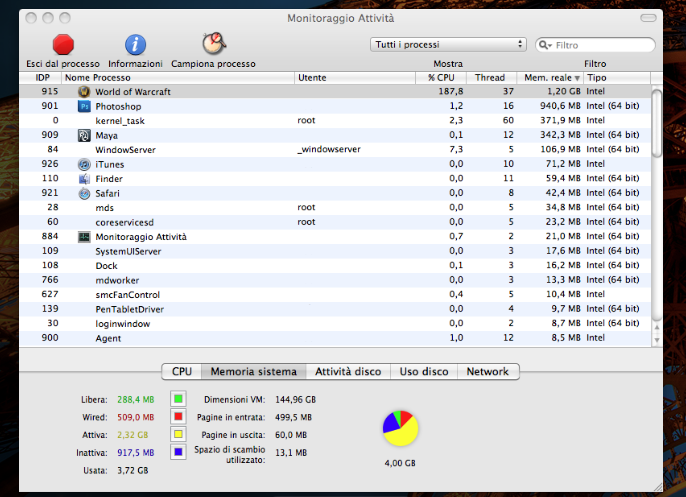The width and height of the screenshot is (686, 497).
Task: Click the blue Inattiva color swatch
Action: [178, 452]
